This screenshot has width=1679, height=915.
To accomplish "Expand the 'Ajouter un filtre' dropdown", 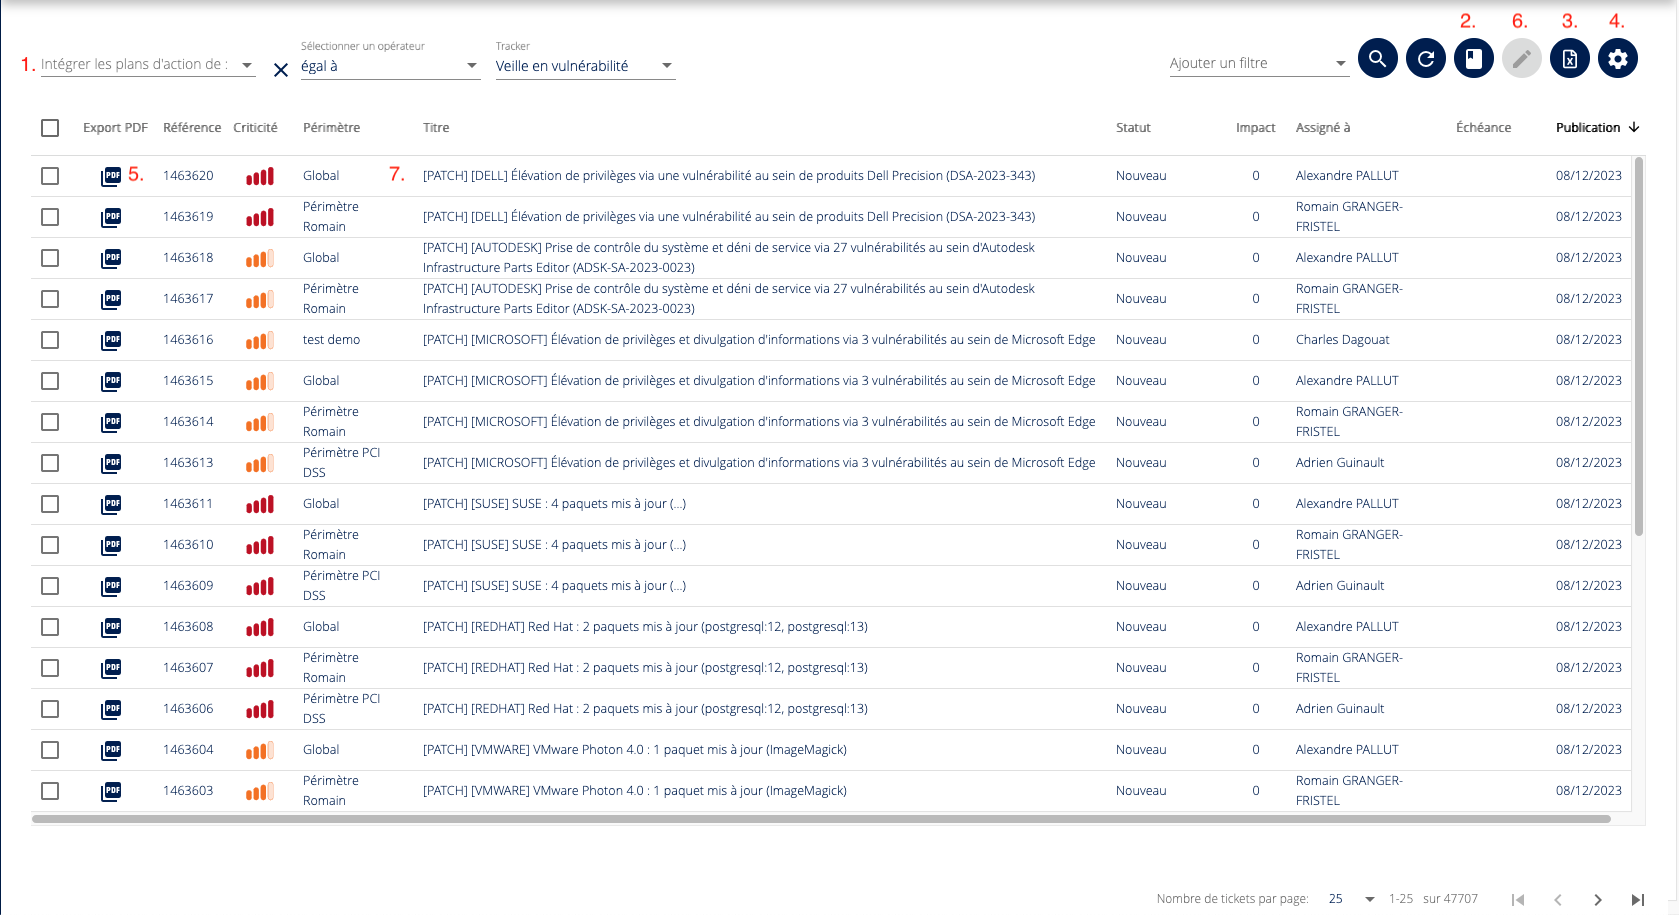I will (x=1258, y=63).
